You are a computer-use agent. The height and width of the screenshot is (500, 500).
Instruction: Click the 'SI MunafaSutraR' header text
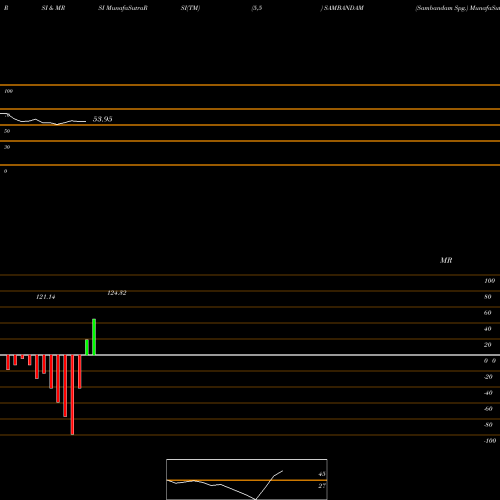[x=123, y=8]
